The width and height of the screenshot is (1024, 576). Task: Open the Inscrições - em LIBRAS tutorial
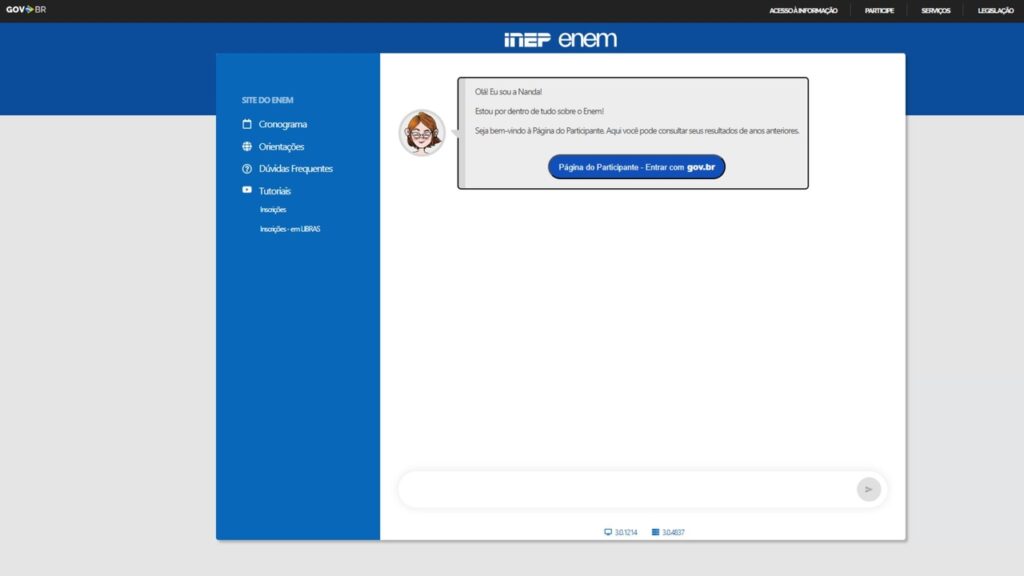[x=290, y=229]
